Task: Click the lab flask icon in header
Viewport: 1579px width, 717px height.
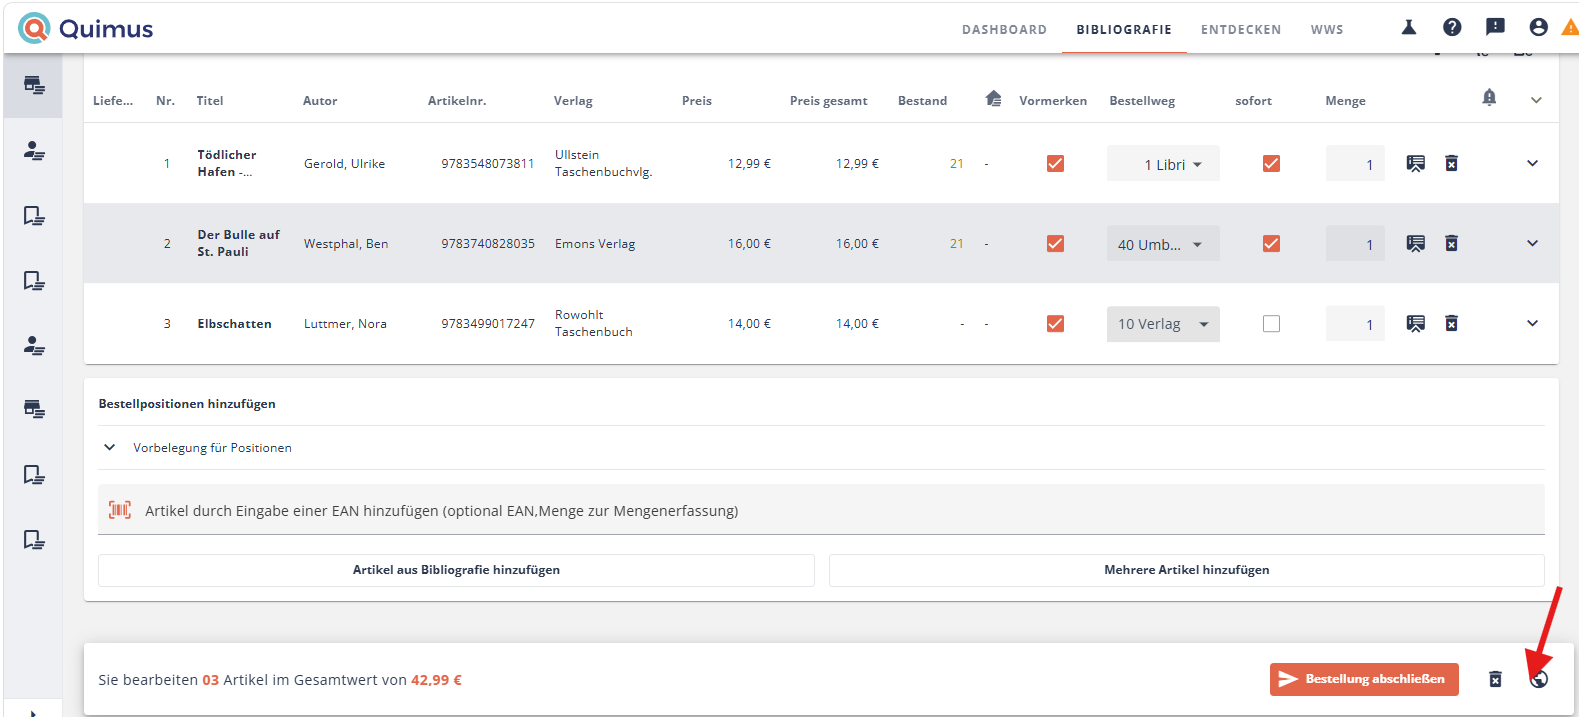Action: [1409, 27]
